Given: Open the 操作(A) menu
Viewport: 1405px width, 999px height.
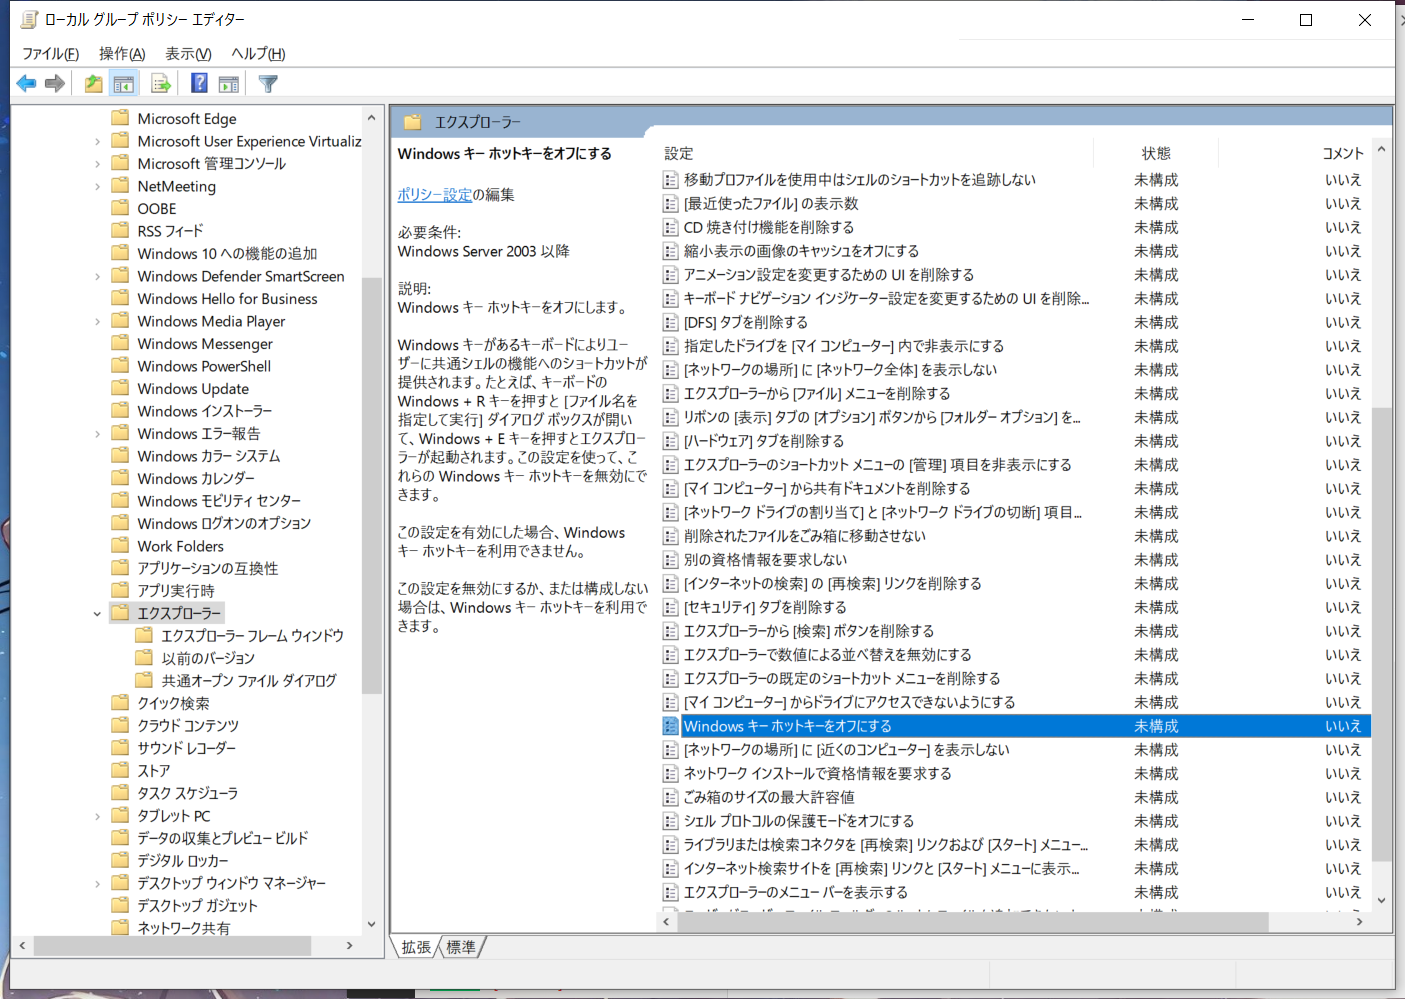Looking at the screenshot, I should click(122, 54).
